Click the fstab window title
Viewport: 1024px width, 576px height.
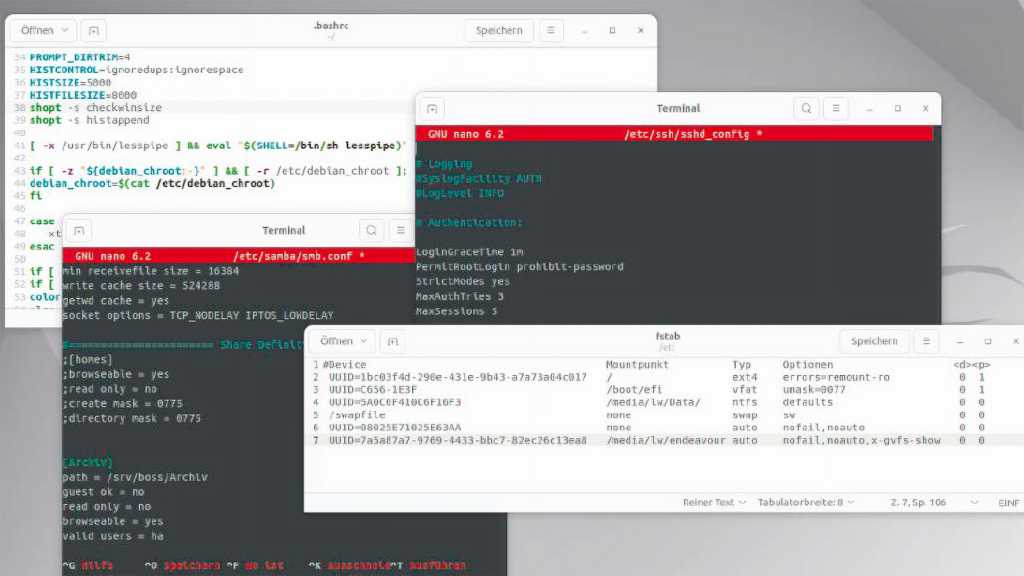(x=667, y=336)
